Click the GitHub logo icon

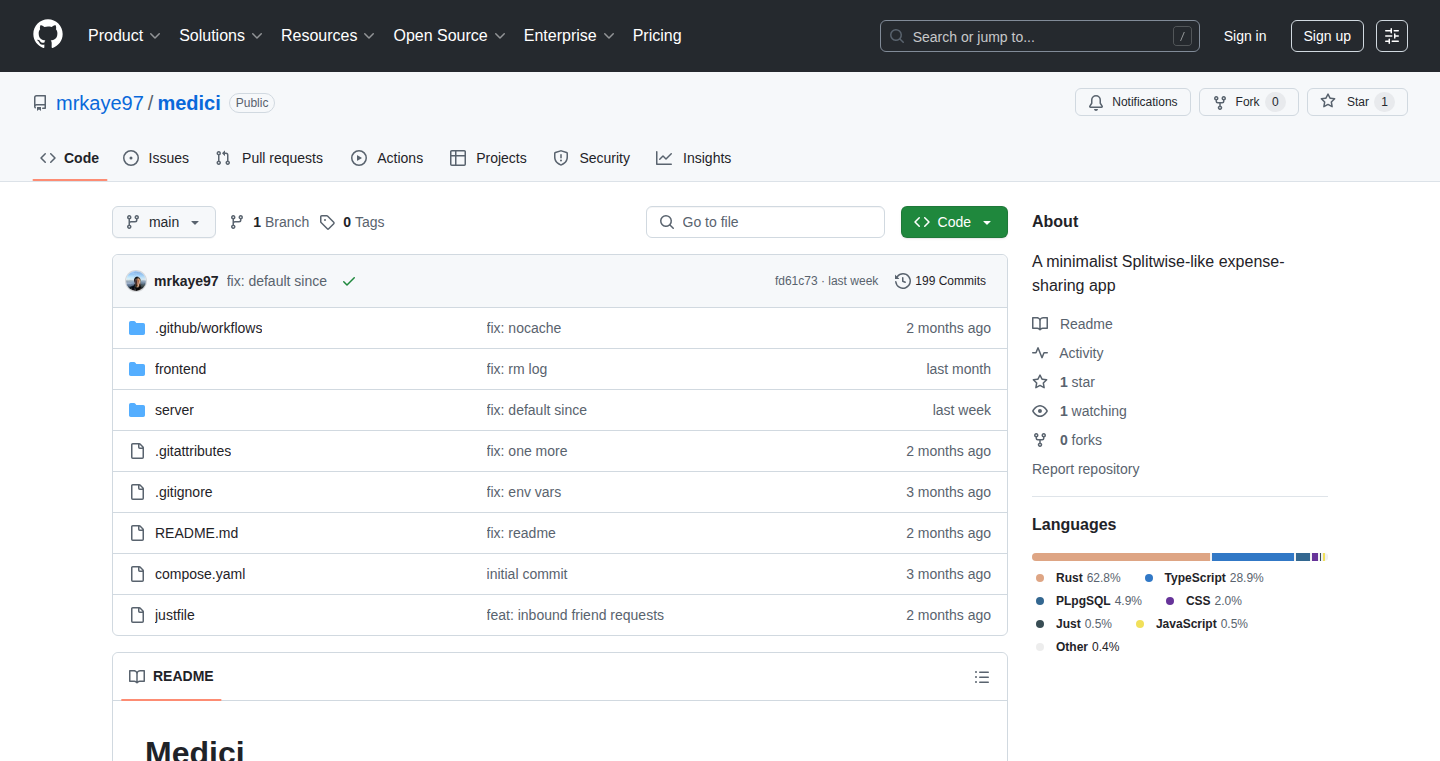tap(48, 35)
